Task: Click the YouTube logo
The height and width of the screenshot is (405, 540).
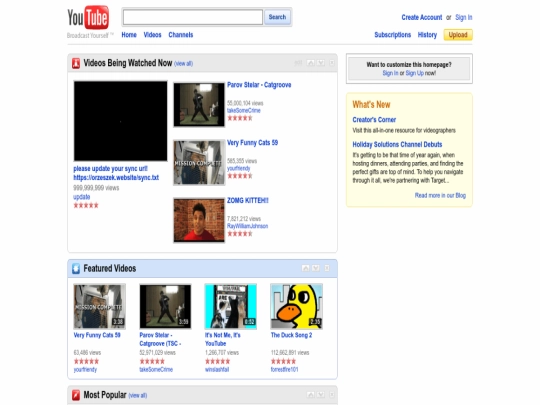Action: (x=88, y=17)
